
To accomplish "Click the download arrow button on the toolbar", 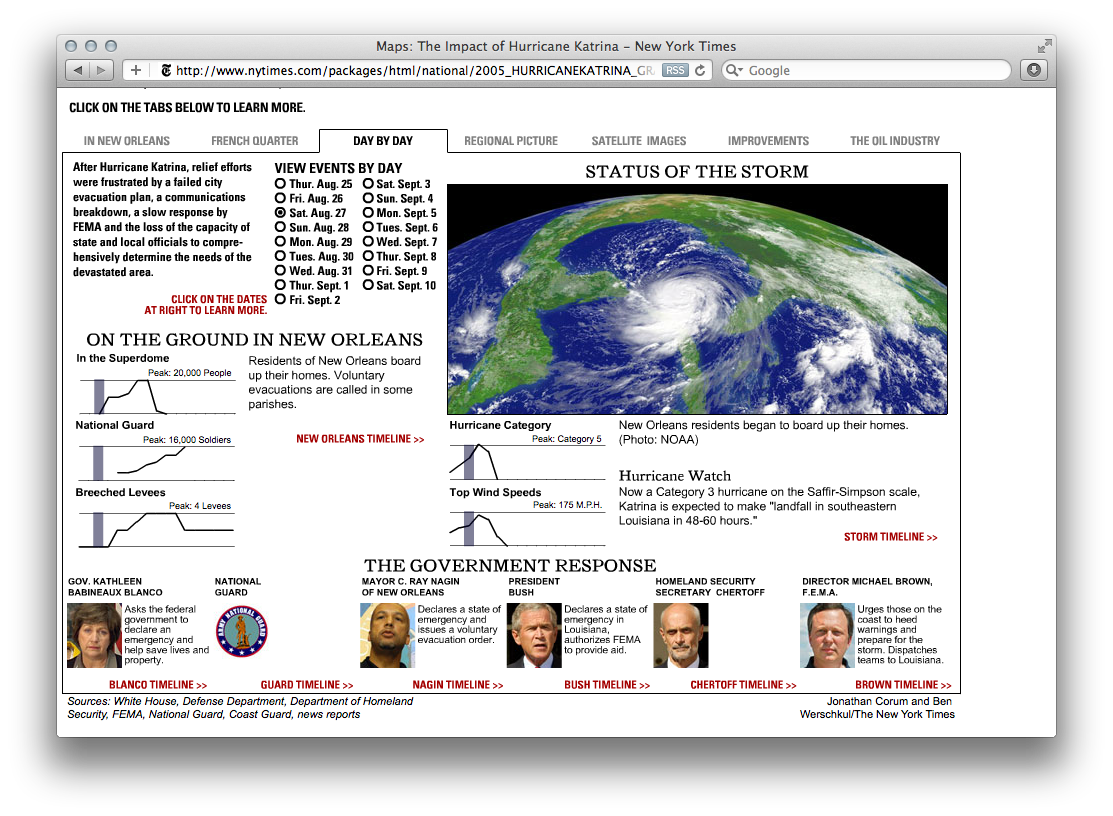I will tap(1034, 70).
